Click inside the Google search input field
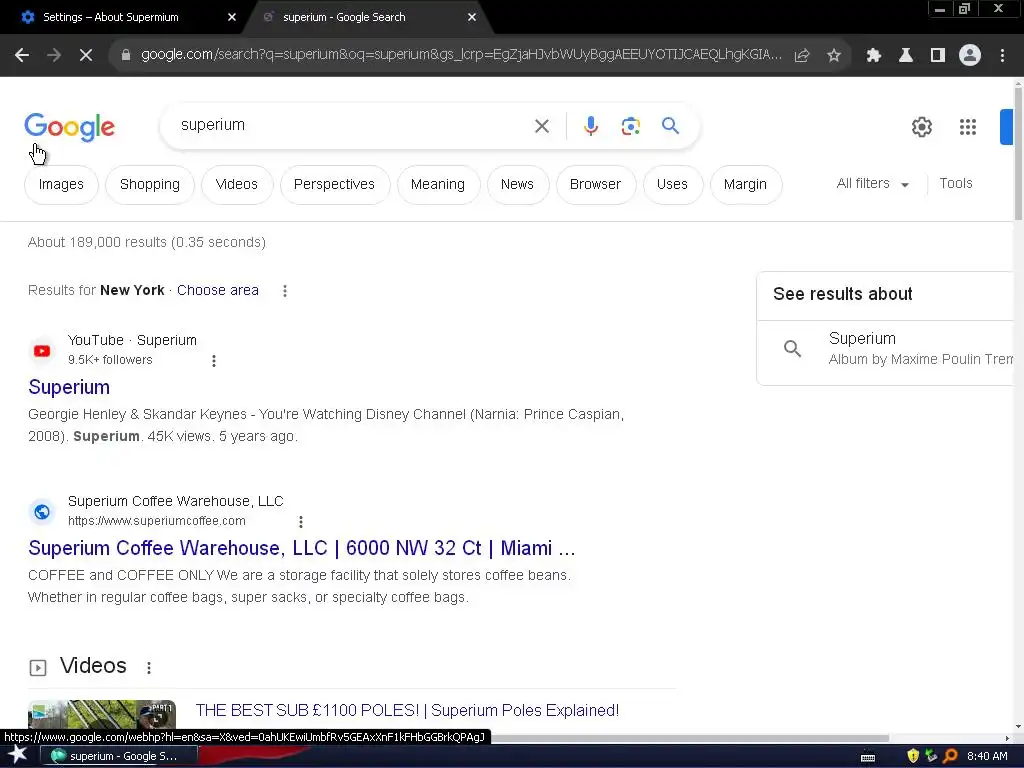This screenshot has height=768, width=1024. pyautogui.click(x=353, y=125)
